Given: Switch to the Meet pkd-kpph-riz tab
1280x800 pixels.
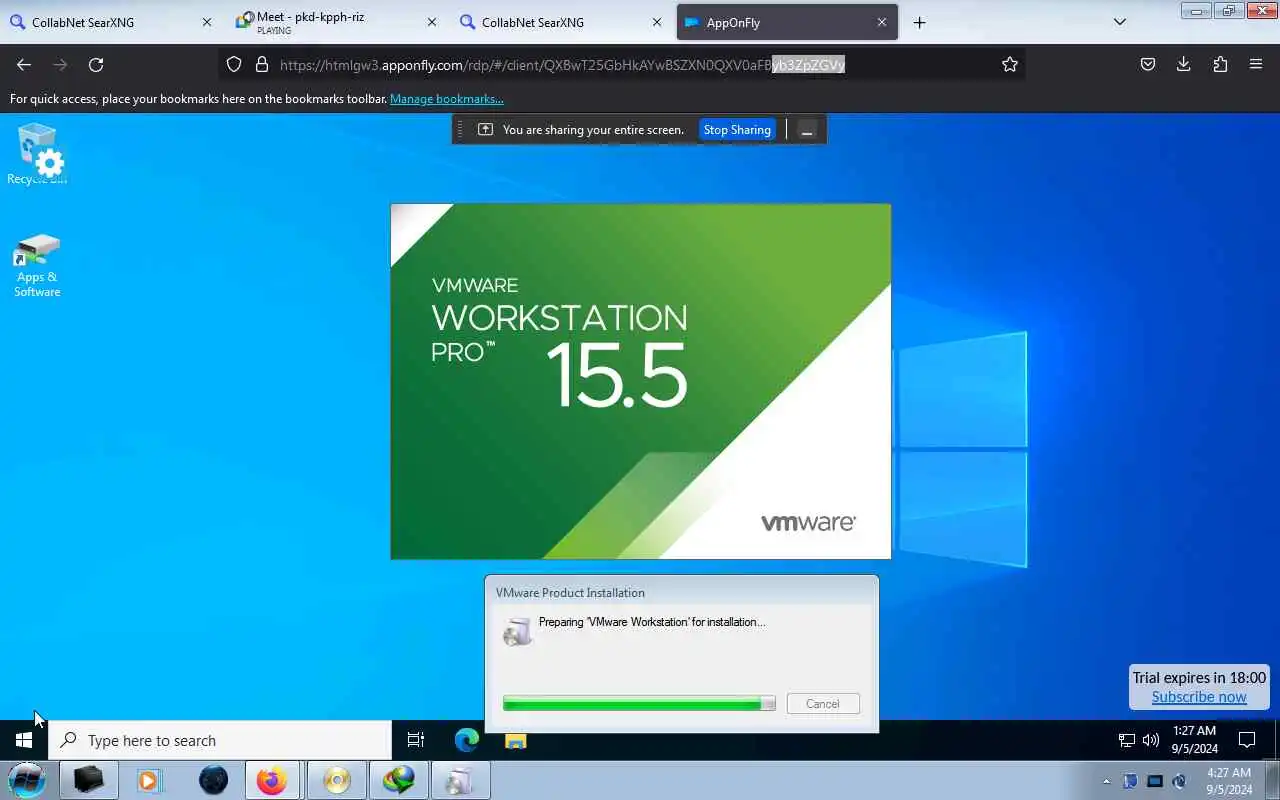Looking at the screenshot, I should [x=335, y=22].
